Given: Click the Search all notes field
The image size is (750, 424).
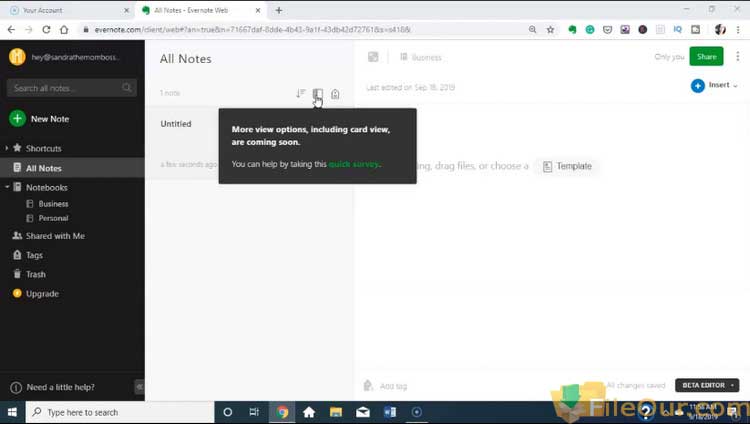Looking at the screenshot, I should point(72,88).
